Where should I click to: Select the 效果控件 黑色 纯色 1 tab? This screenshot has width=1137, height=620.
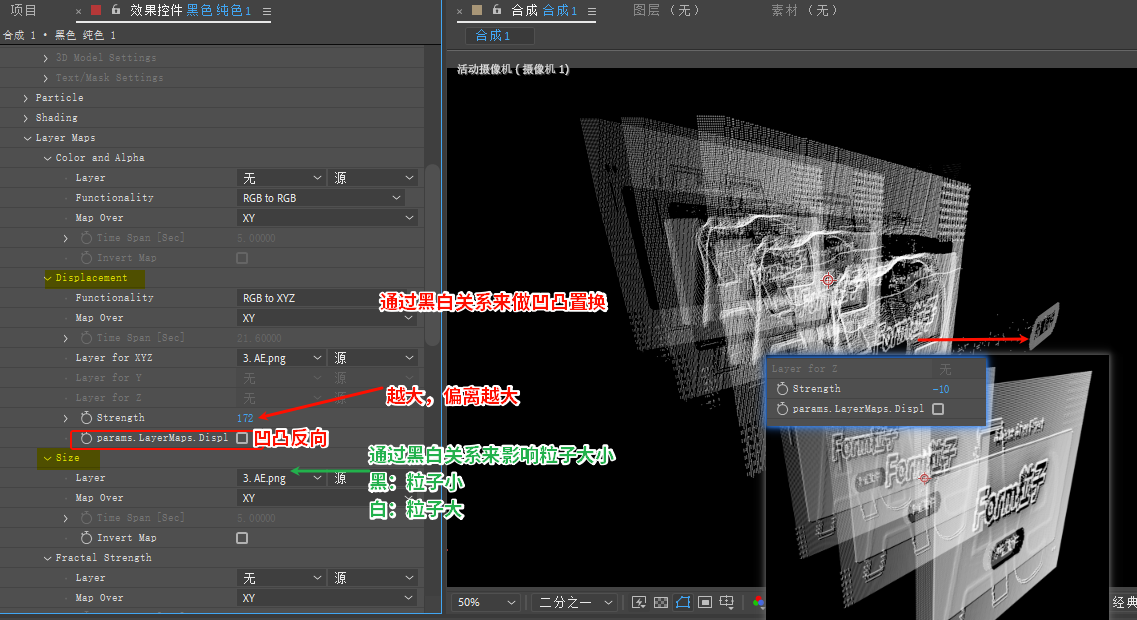(x=190, y=10)
